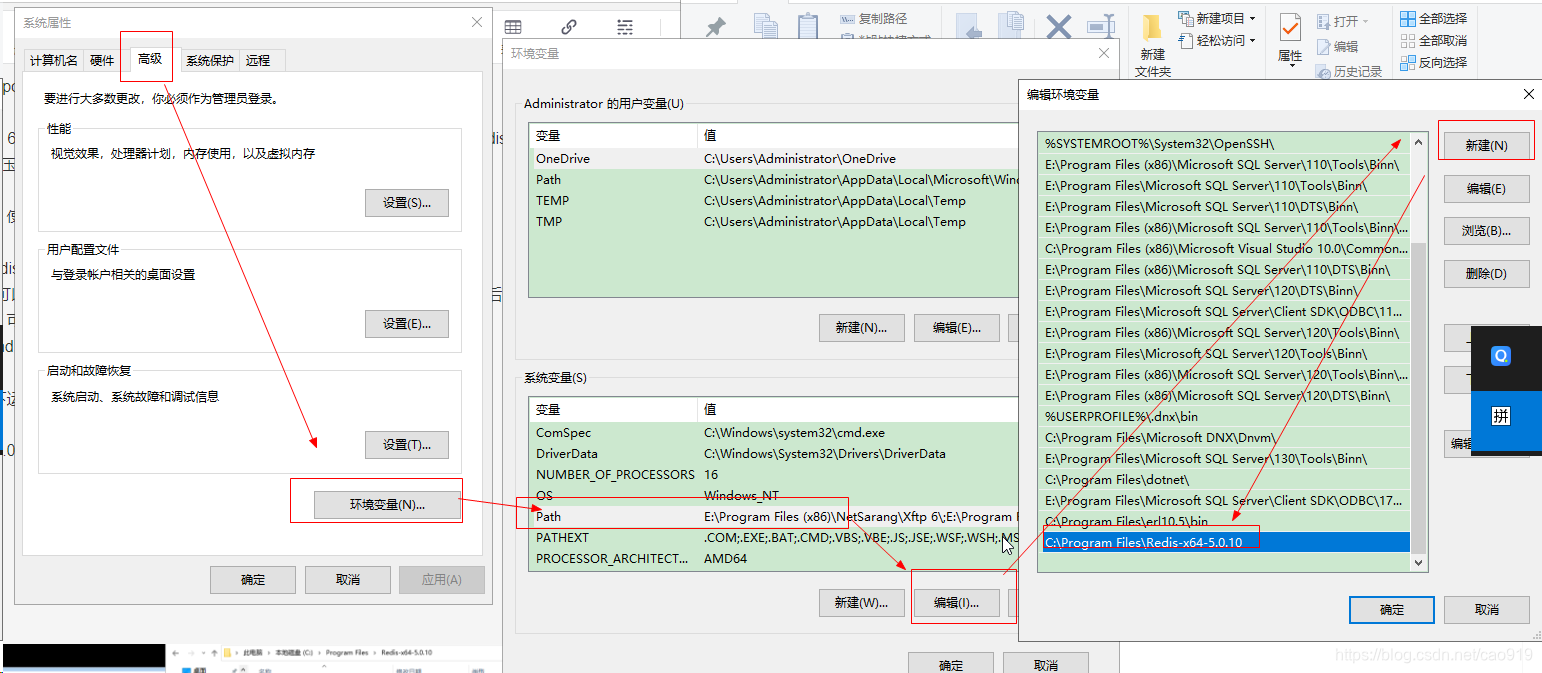Click 浏览(B) in 编辑环境变量 dialog
The width and height of the screenshot is (1542, 673).
point(1487,230)
